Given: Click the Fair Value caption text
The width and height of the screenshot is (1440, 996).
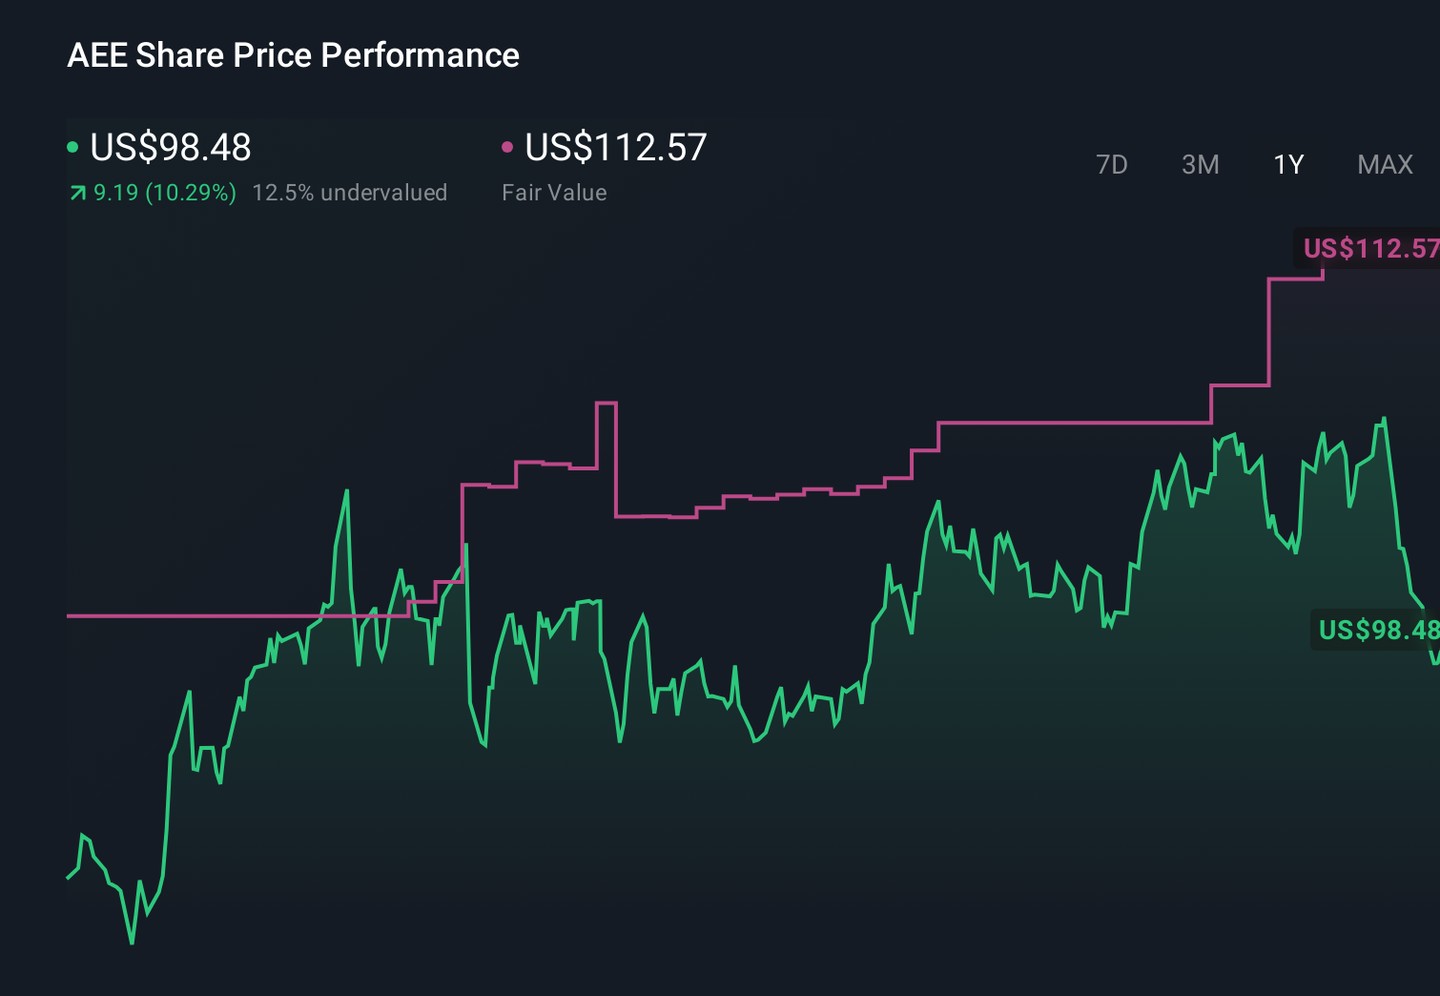Looking at the screenshot, I should tap(554, 192).
